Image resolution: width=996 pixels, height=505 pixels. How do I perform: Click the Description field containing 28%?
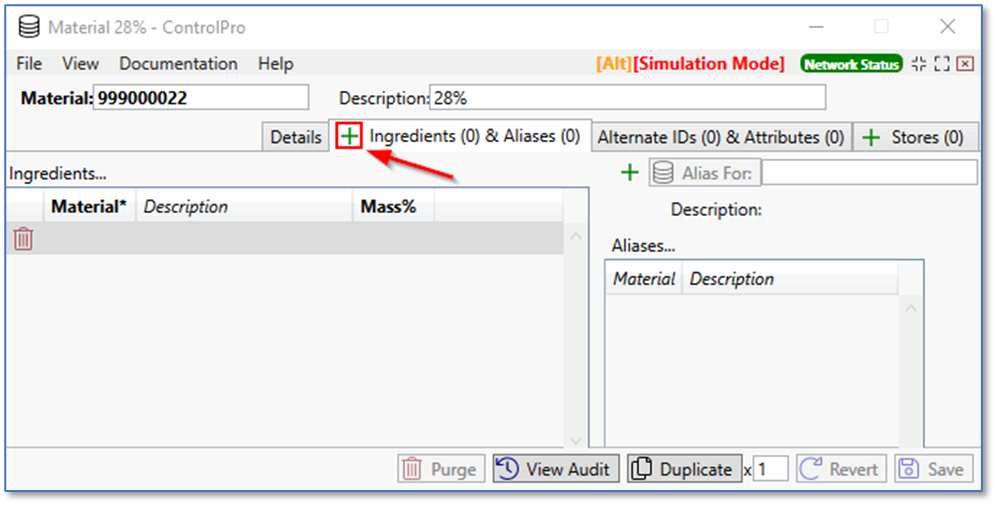627,98
